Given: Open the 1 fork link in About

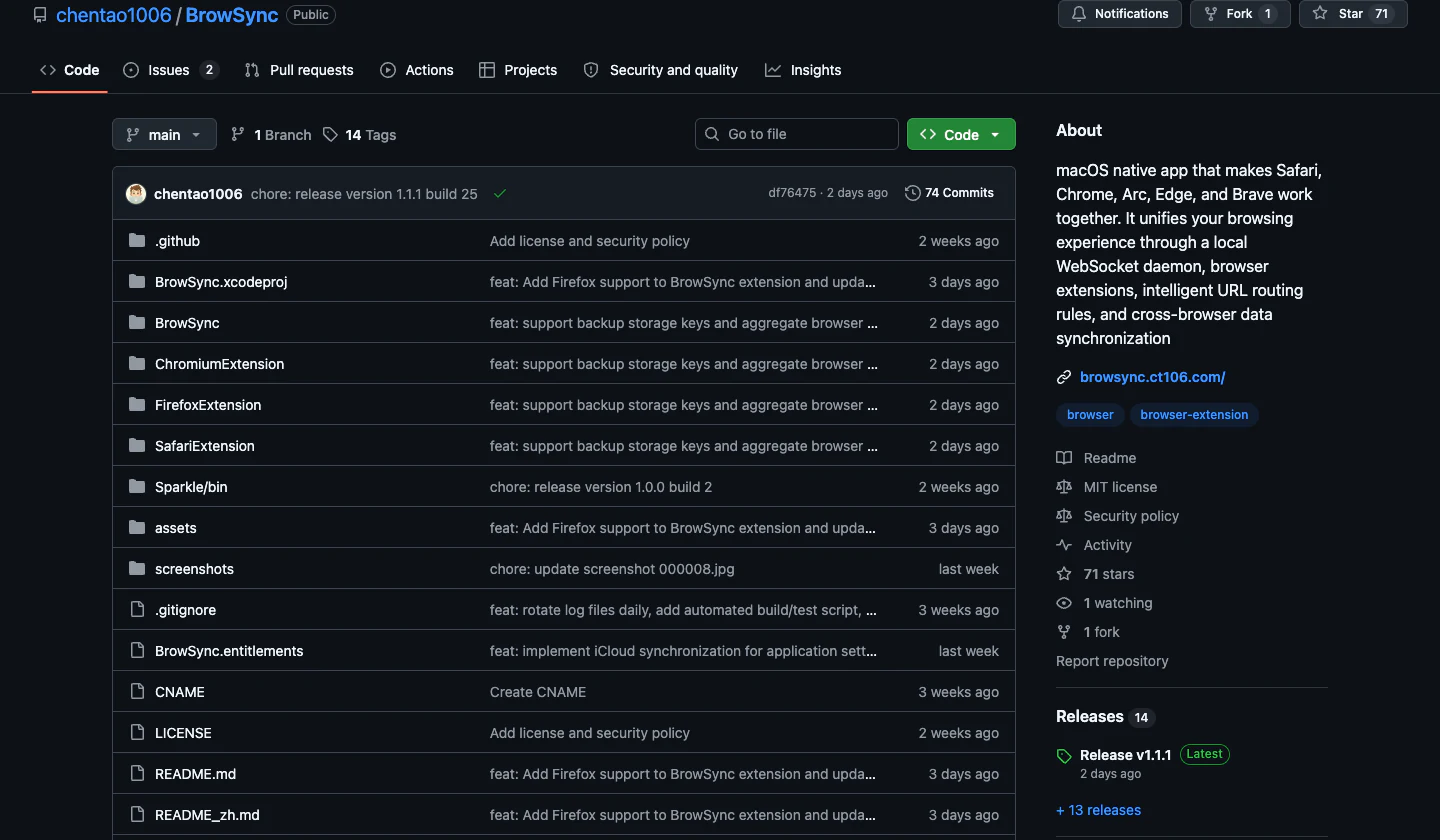Looking at the screenshot, I should tap(1102, 632).
